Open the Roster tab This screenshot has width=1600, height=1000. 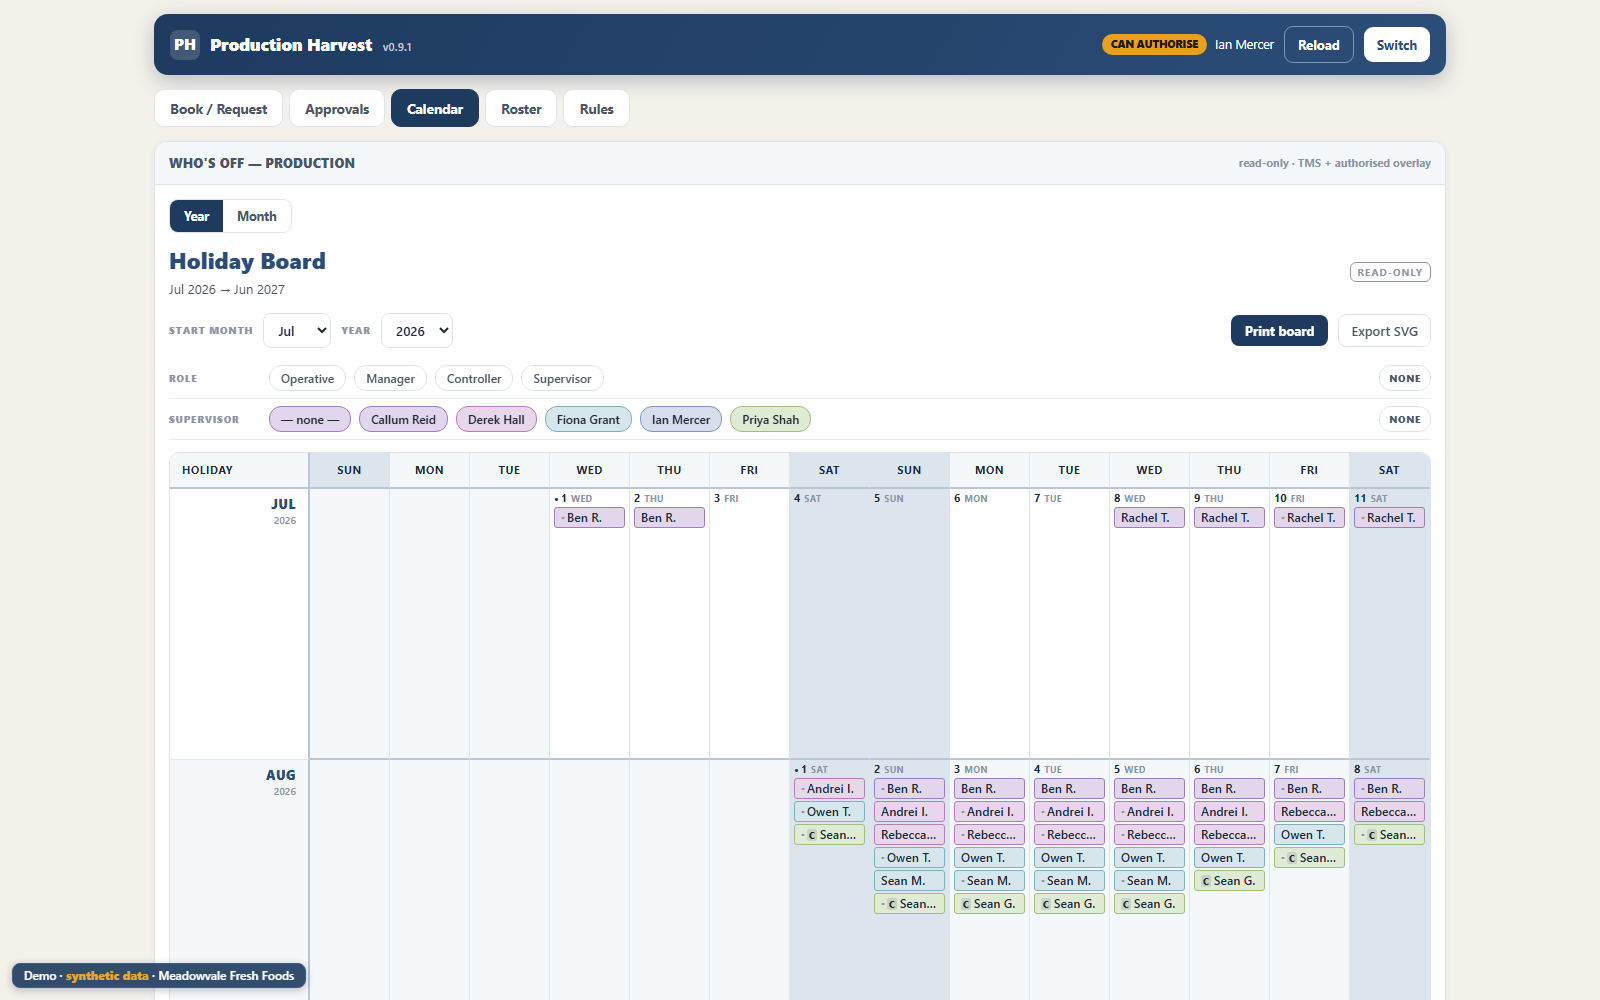coord(521,109)
